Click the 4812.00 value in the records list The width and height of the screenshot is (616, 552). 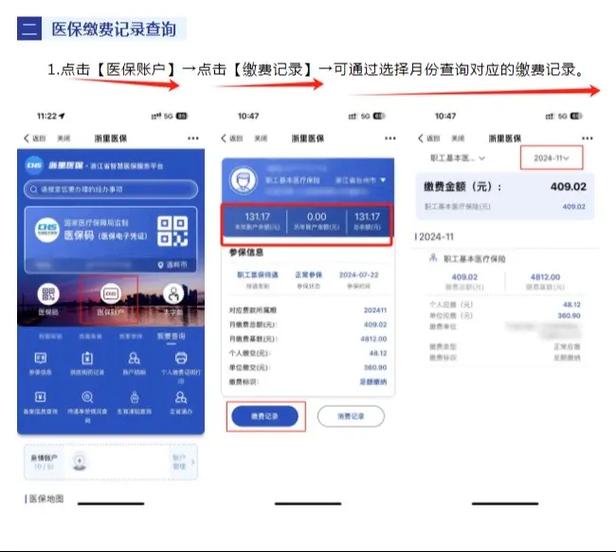pyautogui.click(x=545, y=277)
